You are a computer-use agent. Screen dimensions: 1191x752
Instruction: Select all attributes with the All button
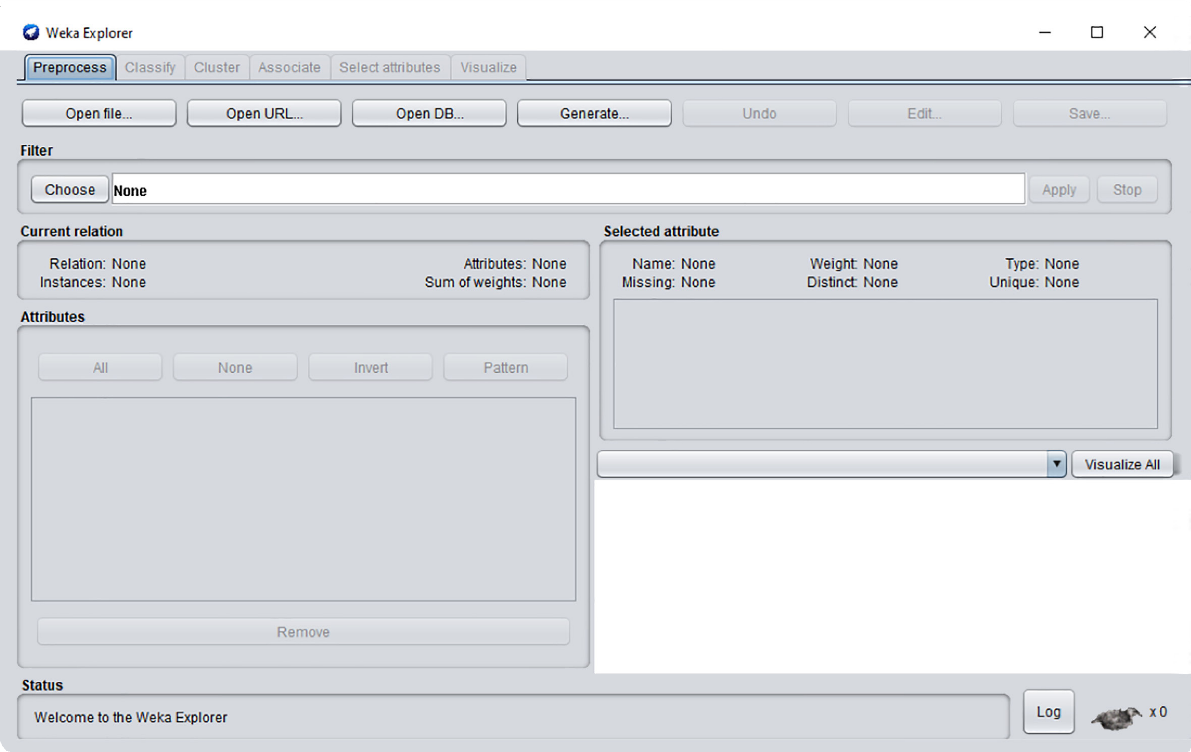(100, 368)
